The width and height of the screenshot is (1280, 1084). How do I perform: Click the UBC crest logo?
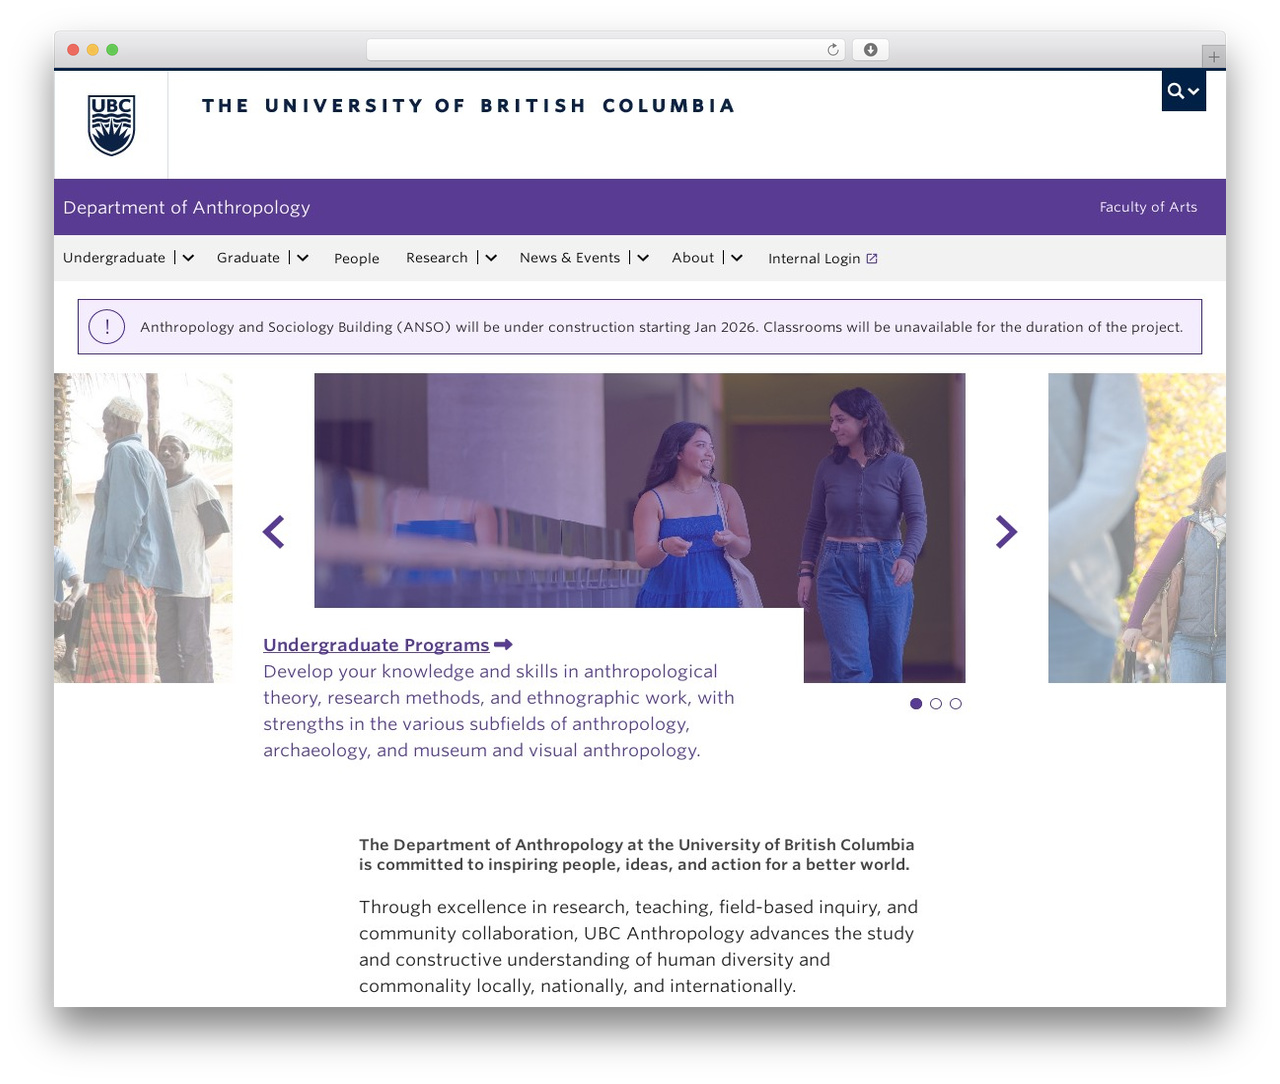[x=111, y=125]
